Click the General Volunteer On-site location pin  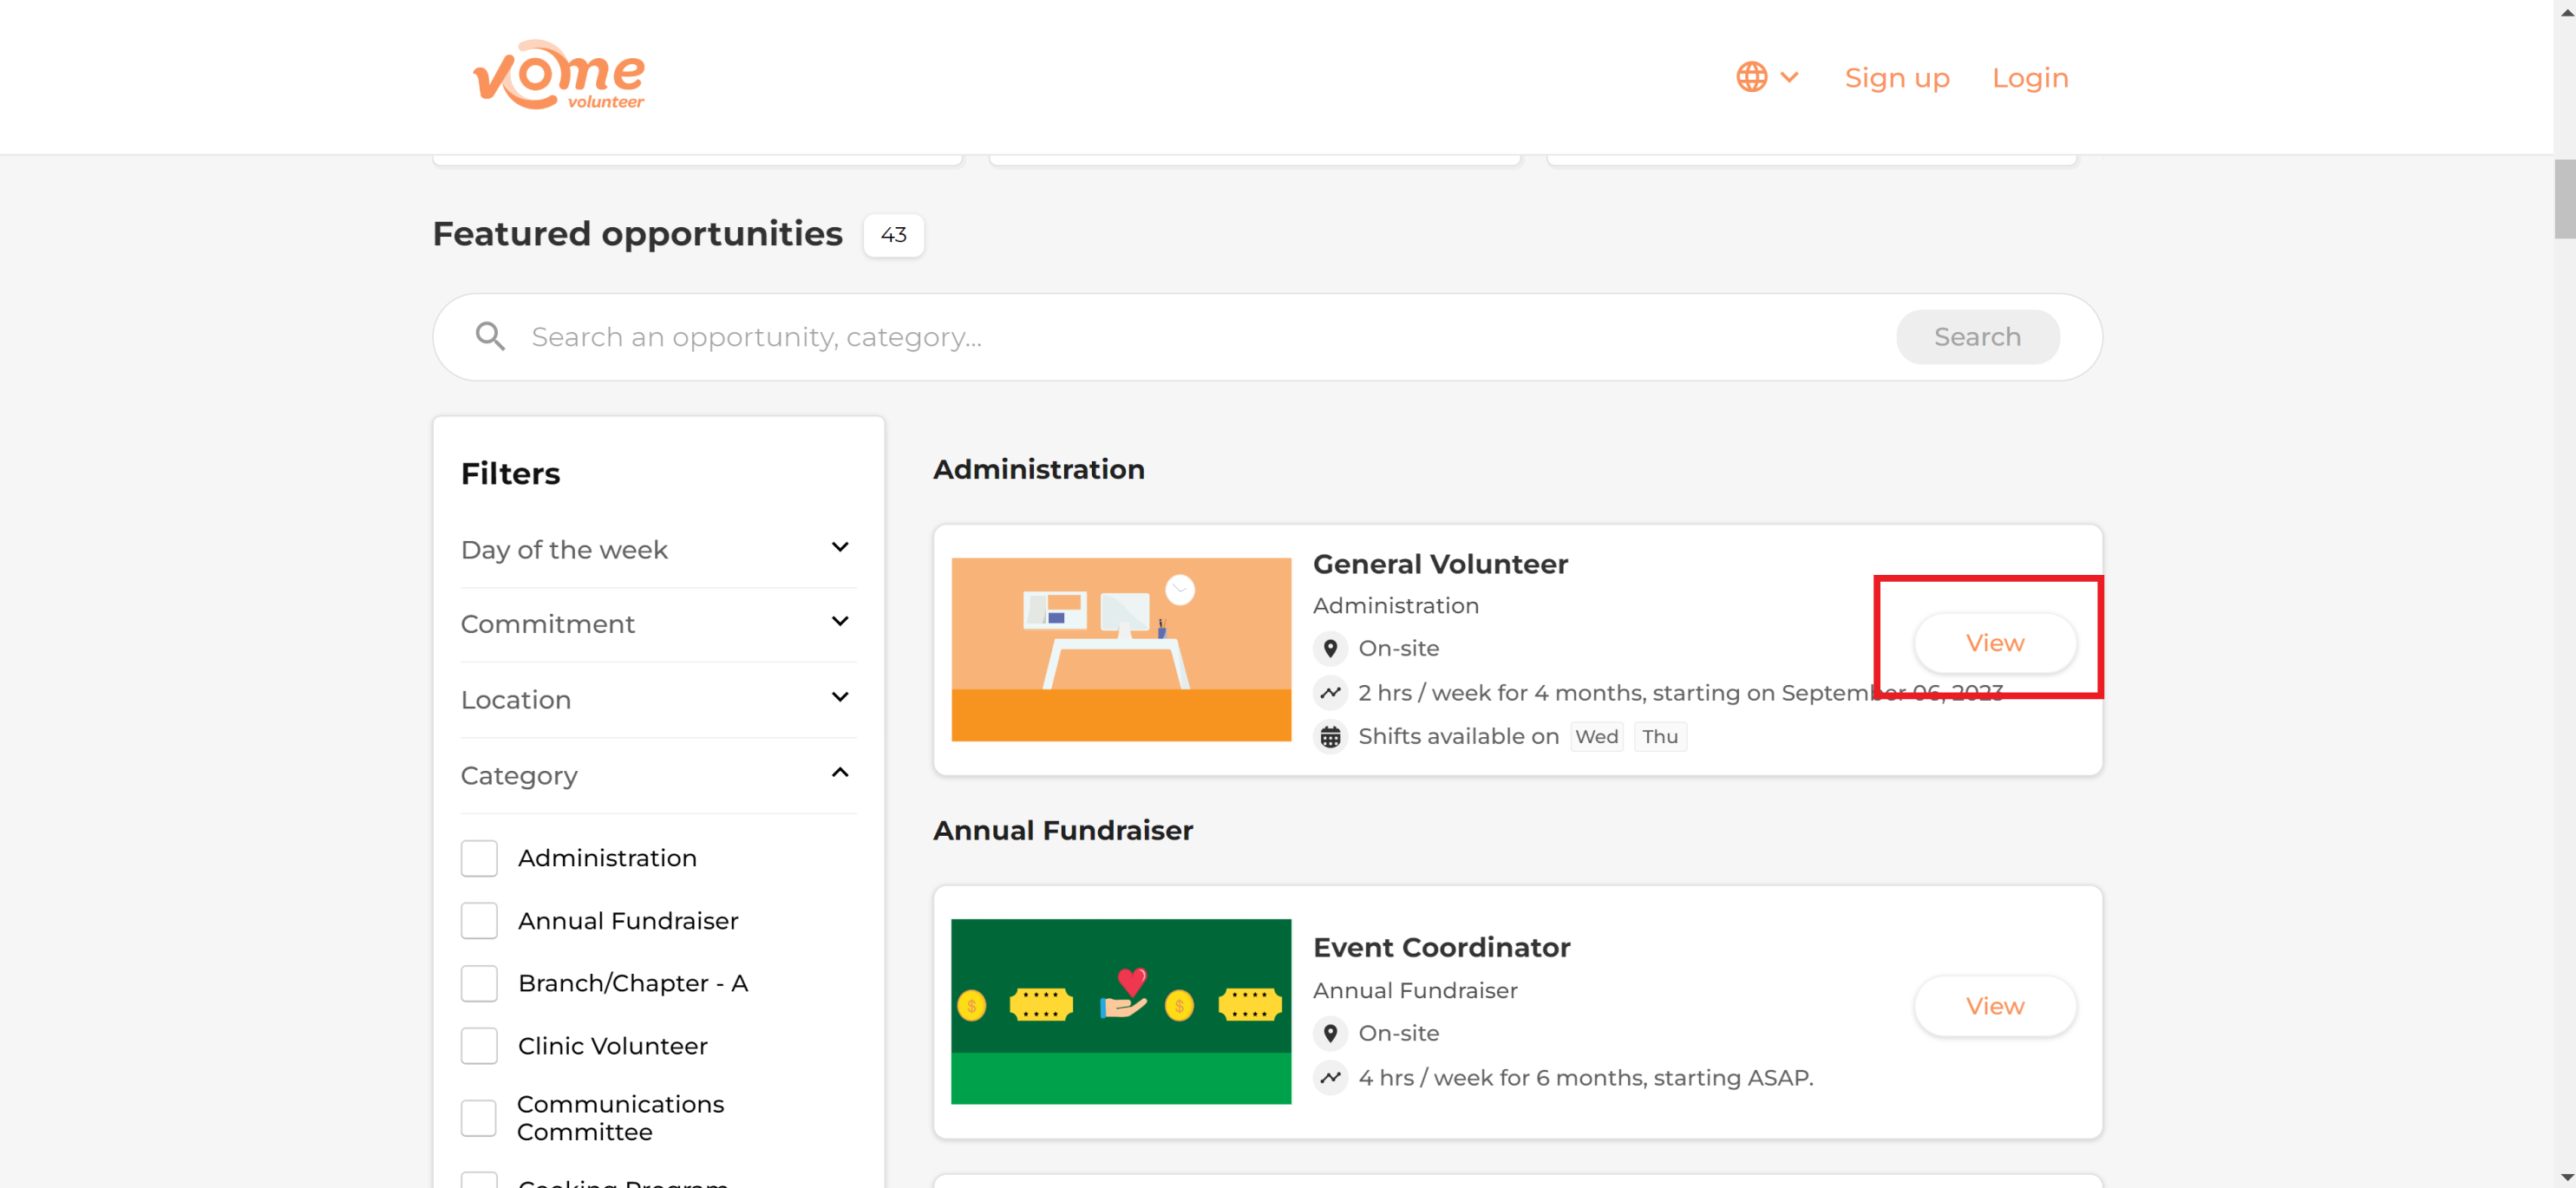pyautogui.click(x=1330, y=648)
